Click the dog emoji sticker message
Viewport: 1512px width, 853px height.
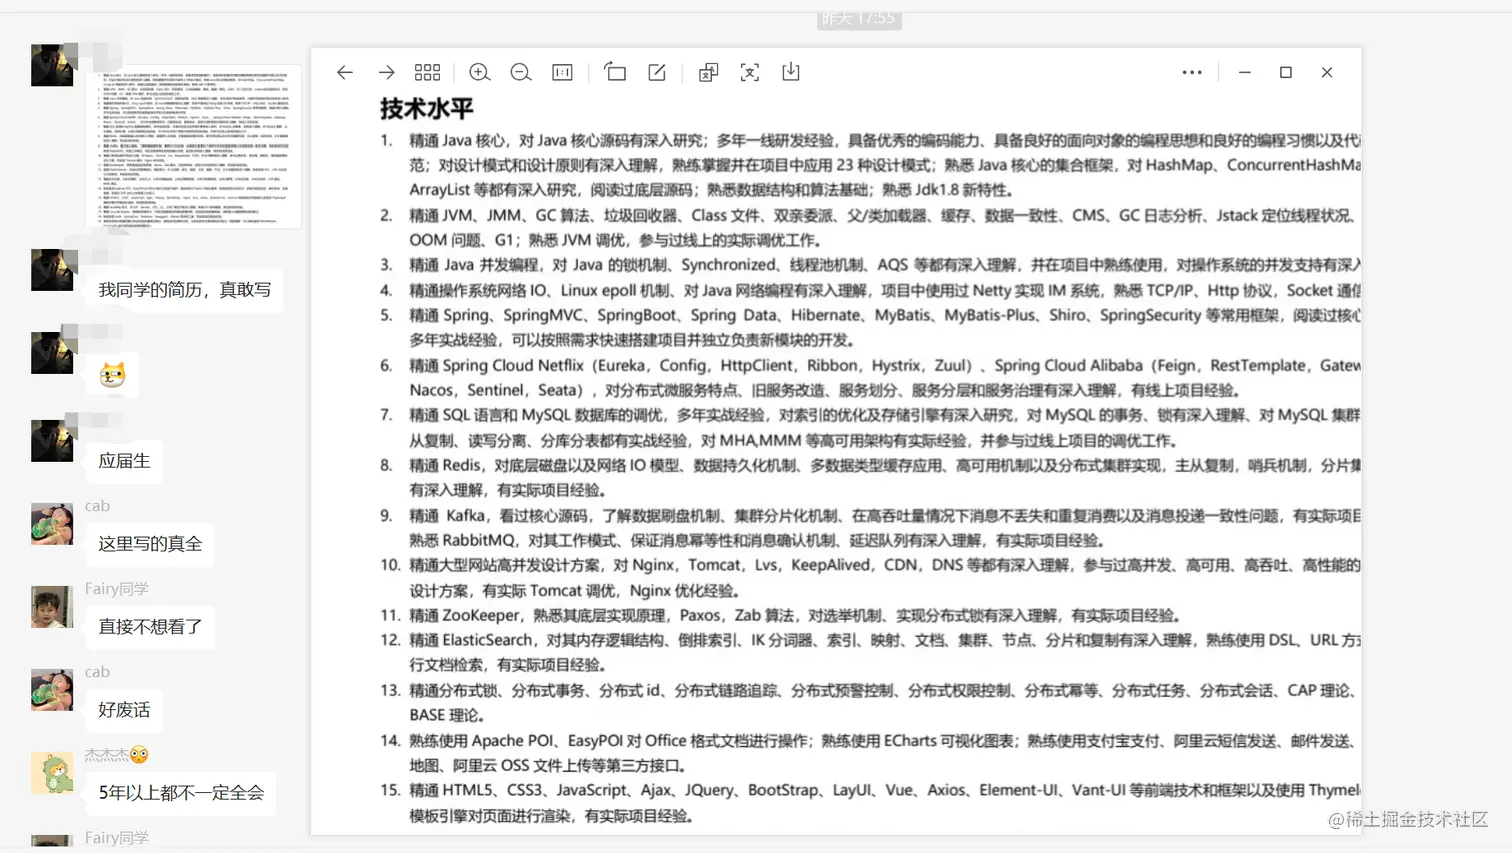tap(112, 375)
